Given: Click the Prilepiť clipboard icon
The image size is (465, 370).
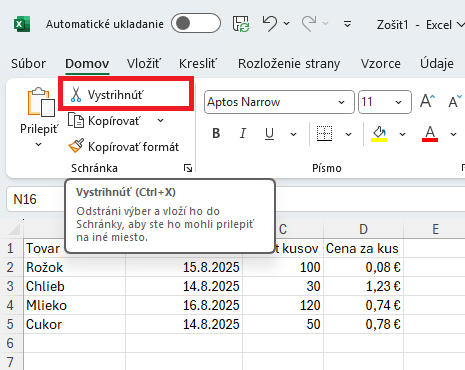Looking at the screenshot, I should click(41, 103).
